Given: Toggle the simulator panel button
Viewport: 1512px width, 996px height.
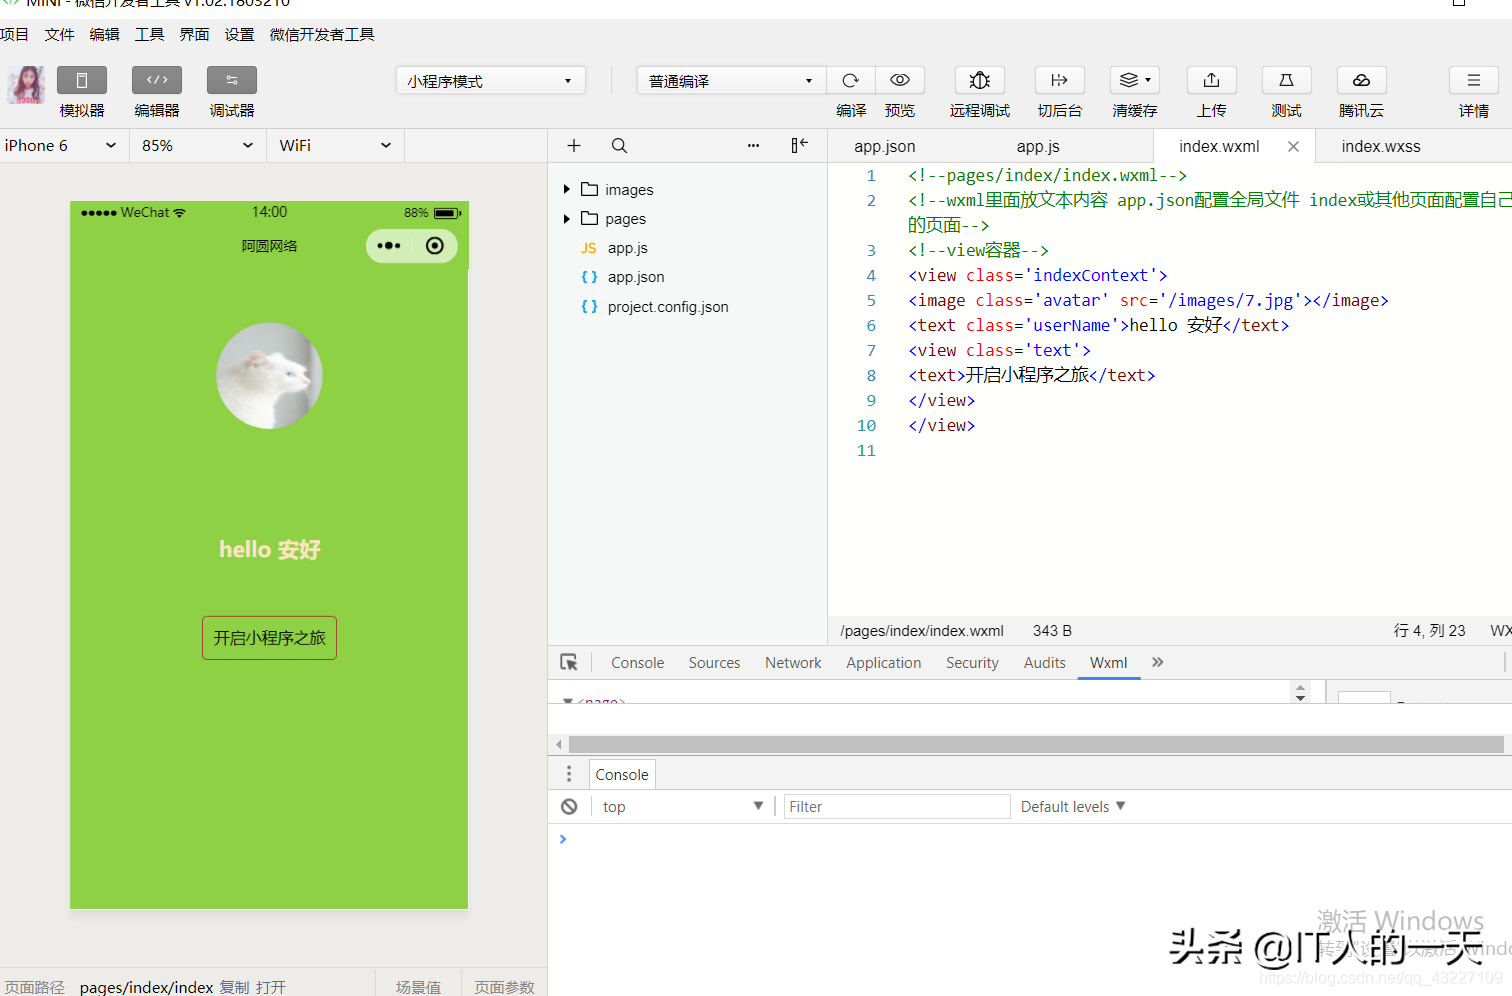Looking at the screenshot, I should (x=82, y=81).
